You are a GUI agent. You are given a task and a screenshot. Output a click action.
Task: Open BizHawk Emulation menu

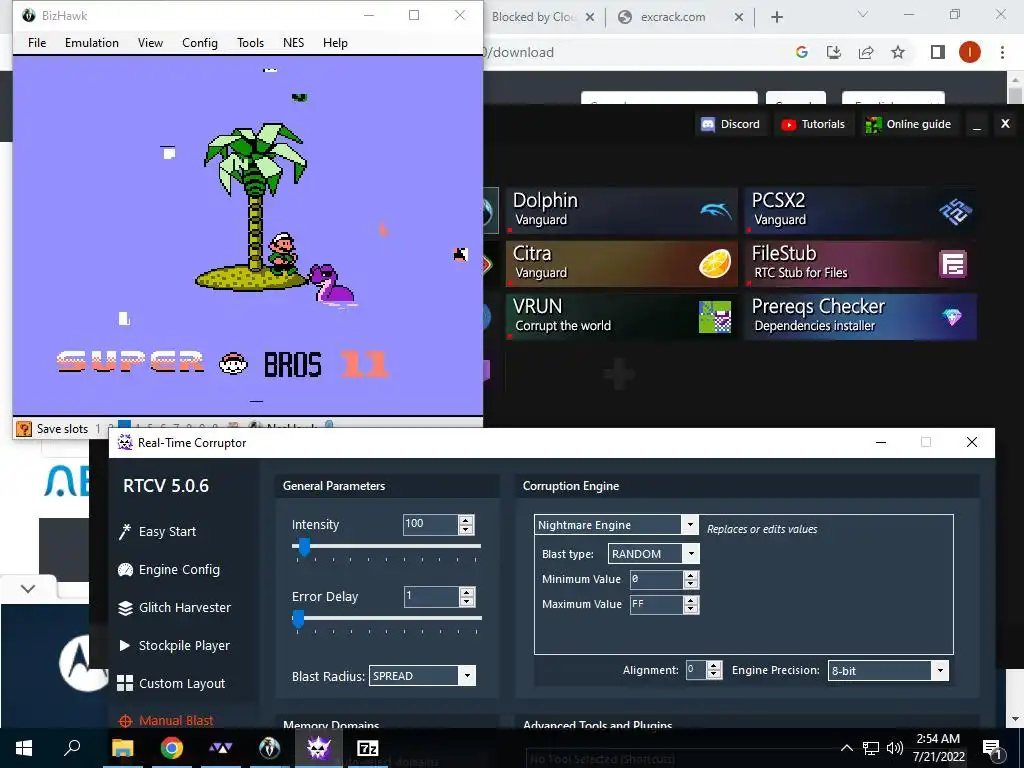91,42
